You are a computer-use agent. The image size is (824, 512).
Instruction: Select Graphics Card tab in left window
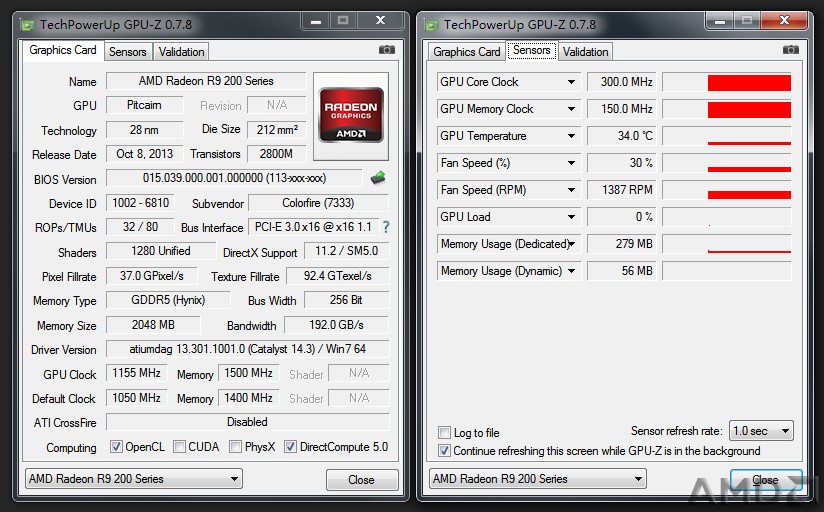click(63, 50)
